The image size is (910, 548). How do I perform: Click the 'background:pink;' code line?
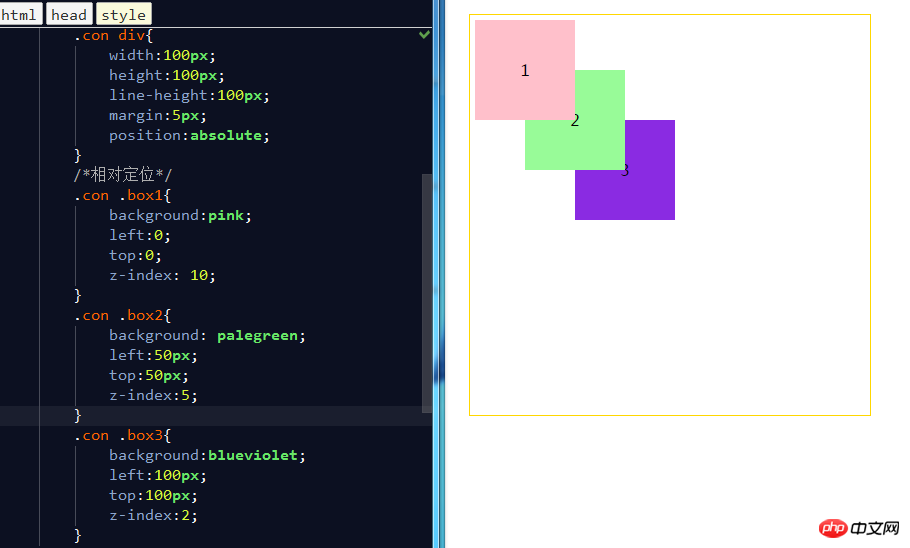(x=180, y=215)
